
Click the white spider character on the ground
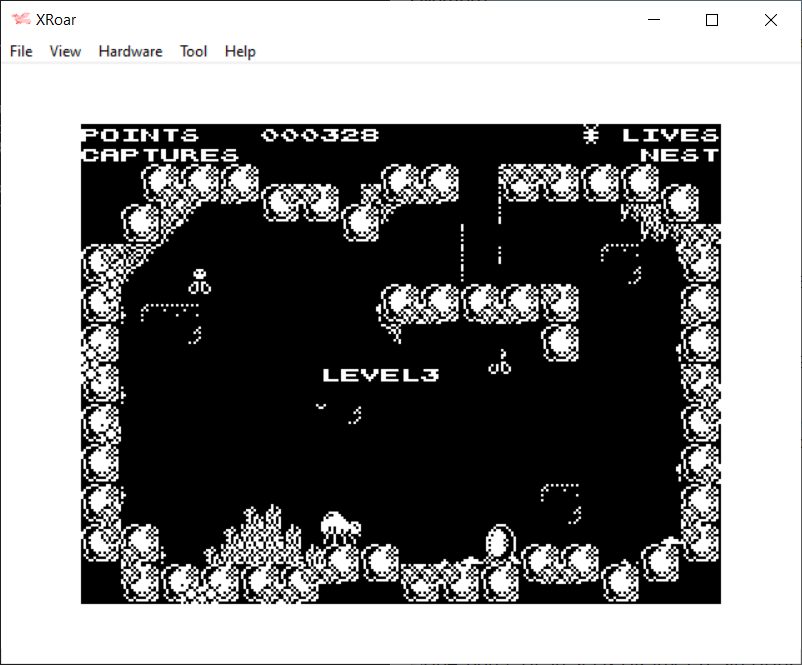coord(340,526)
